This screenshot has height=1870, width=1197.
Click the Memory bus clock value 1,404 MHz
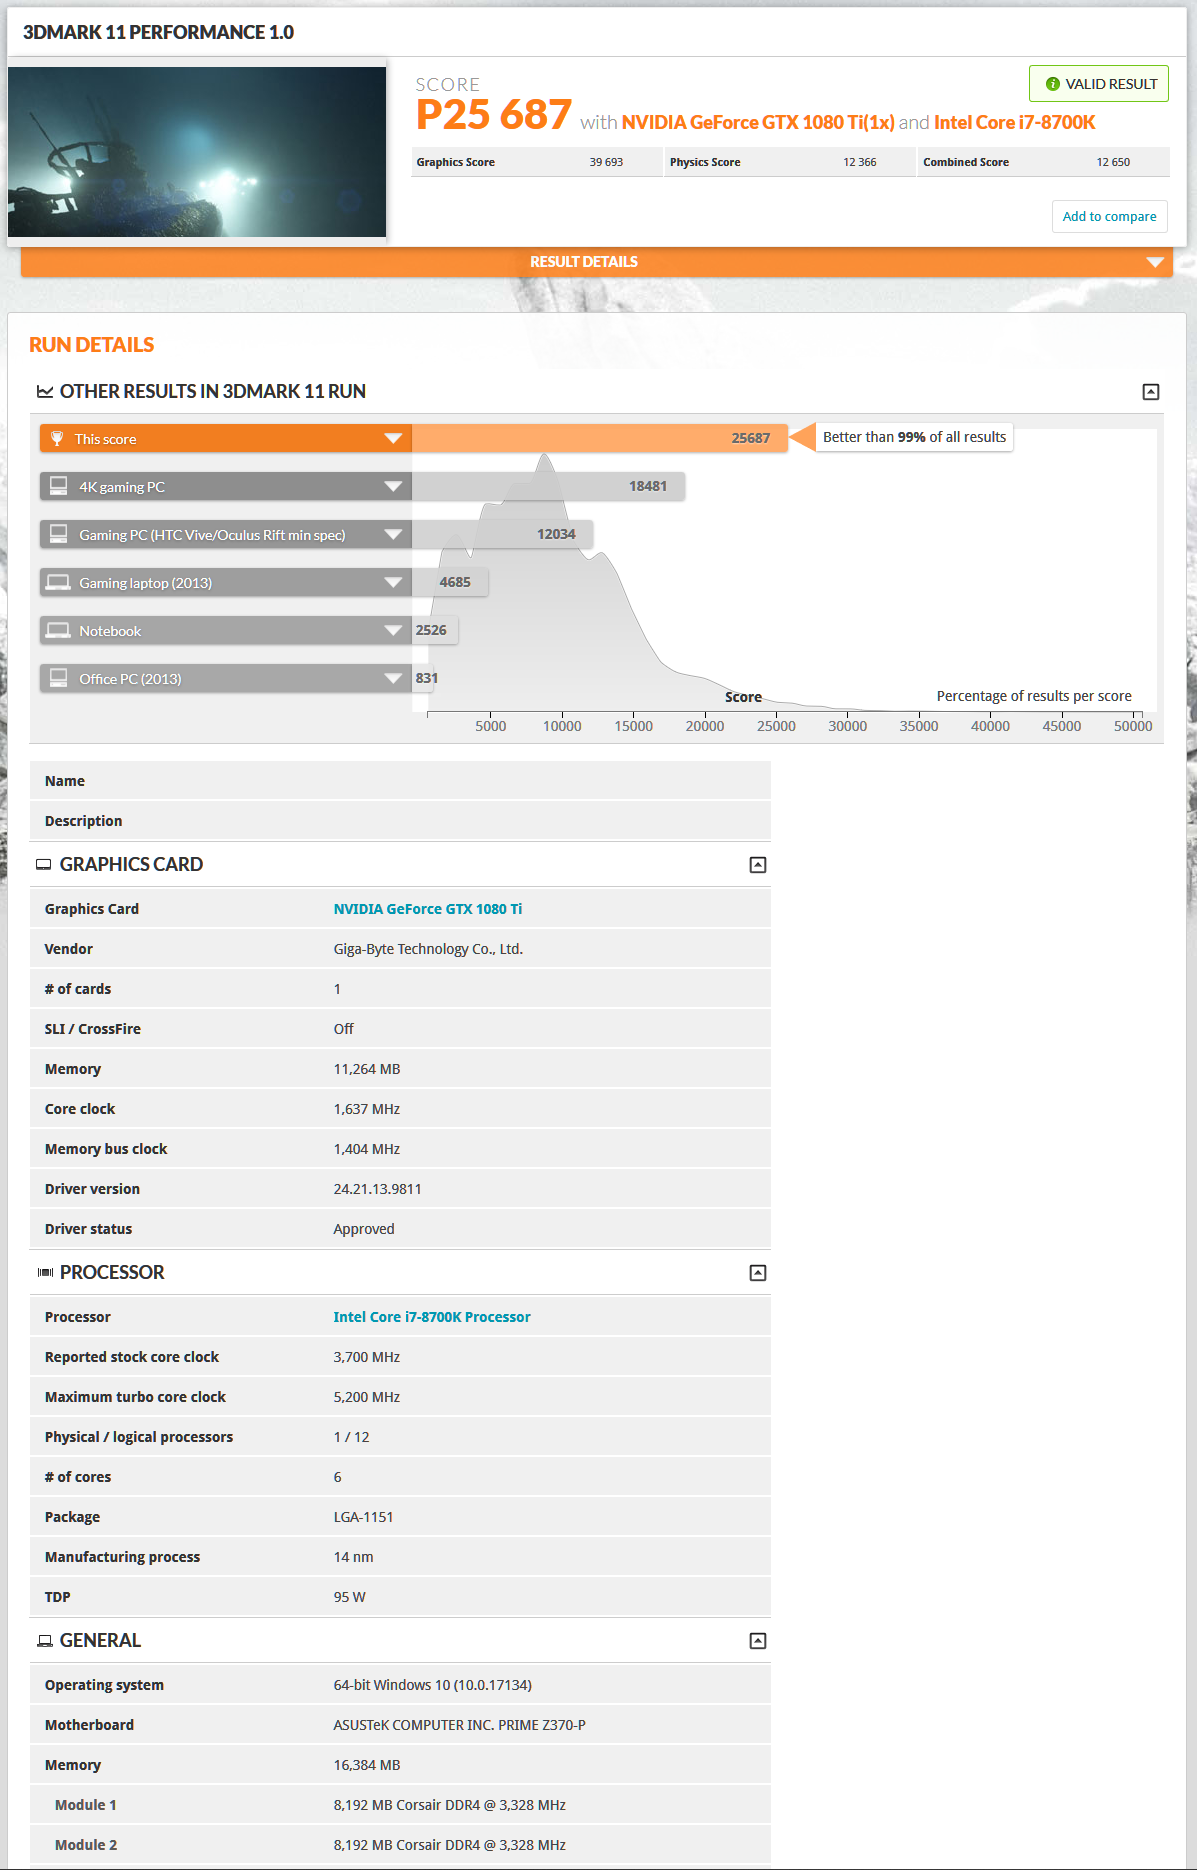366,1149
